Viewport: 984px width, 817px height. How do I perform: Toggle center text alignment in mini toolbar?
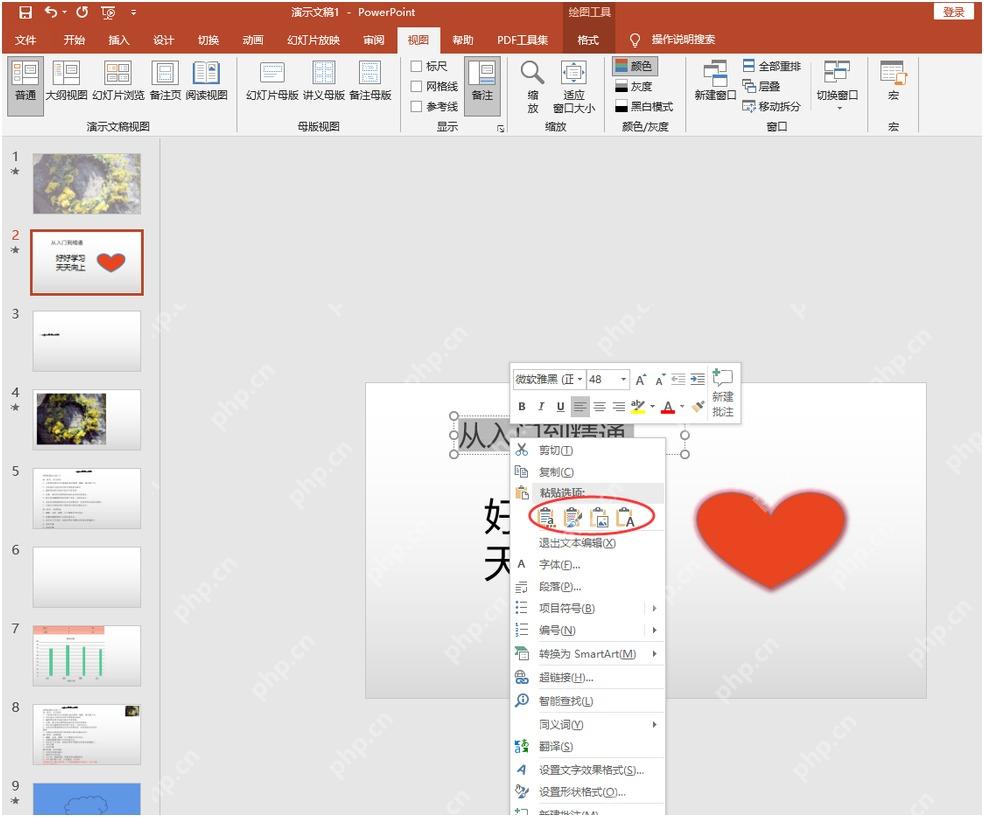(599, 407)
